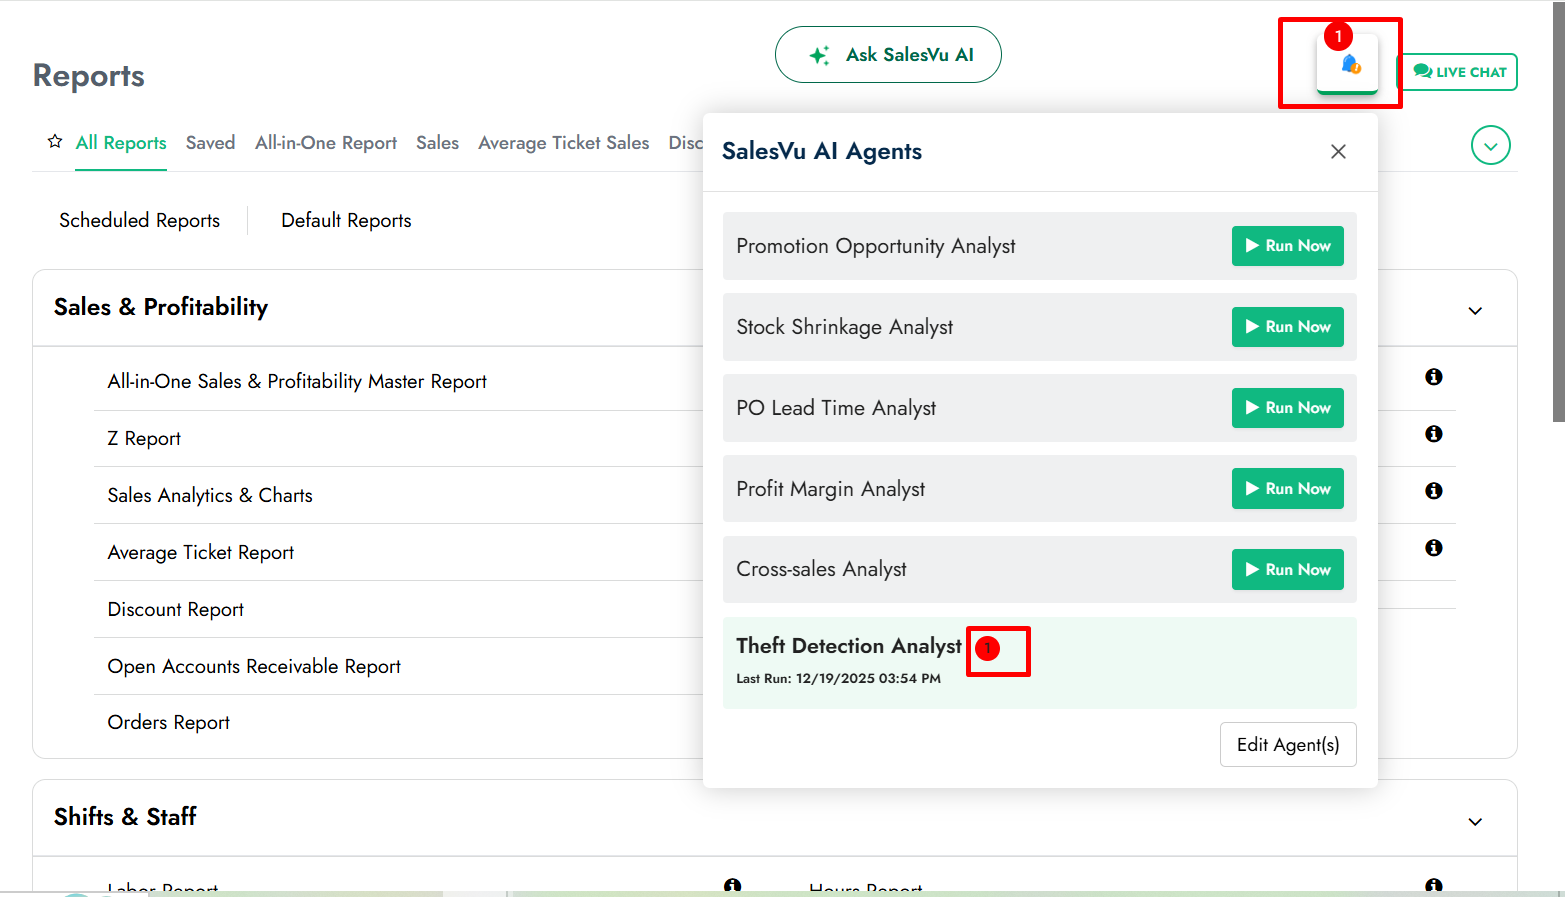This screenshot has height=897, width=1565.
Task: Open the Discount Report link
Action: [x=176, y=610]
